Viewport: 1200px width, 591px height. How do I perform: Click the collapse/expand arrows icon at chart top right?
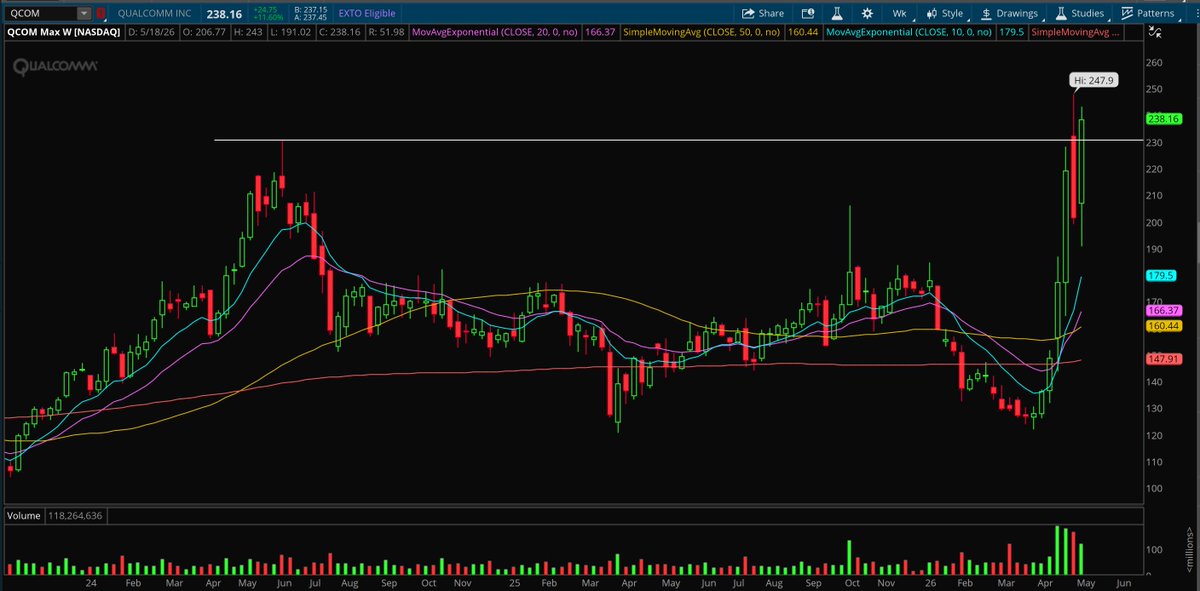click(1156, 33)
